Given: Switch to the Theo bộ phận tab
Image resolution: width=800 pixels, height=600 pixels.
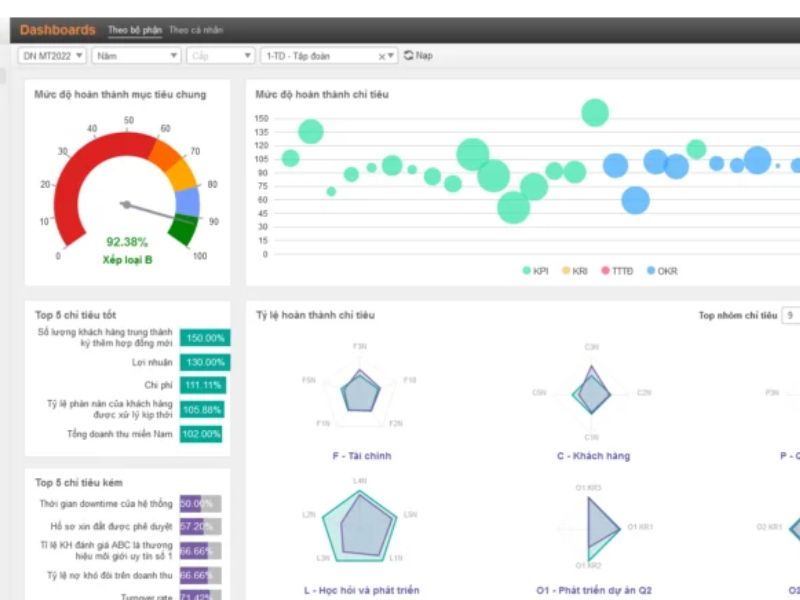Looking at the screenshot, I should click(x=134, y=30).
